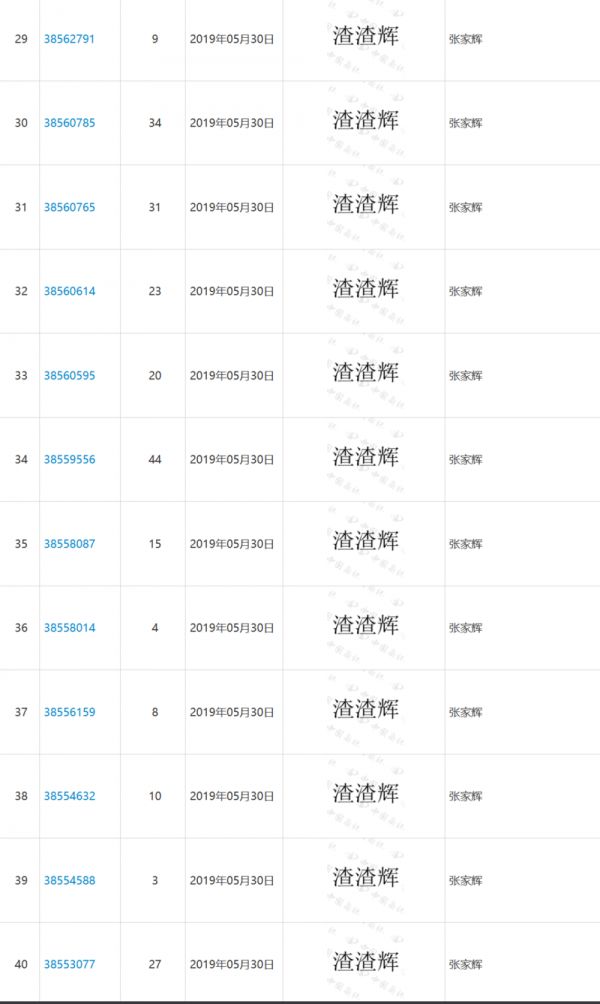
Task: Open trademark record 38559556
Action: [x=69, y=460]
